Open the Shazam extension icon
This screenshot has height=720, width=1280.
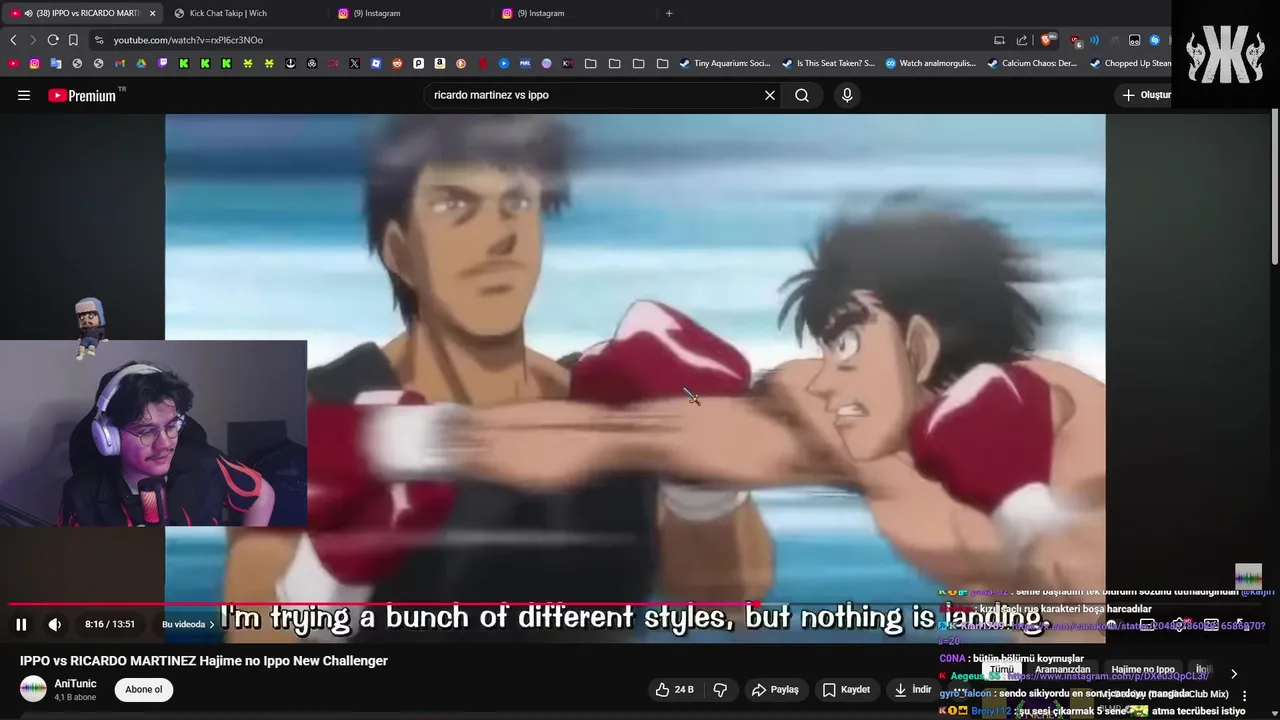click(1154, 40)
